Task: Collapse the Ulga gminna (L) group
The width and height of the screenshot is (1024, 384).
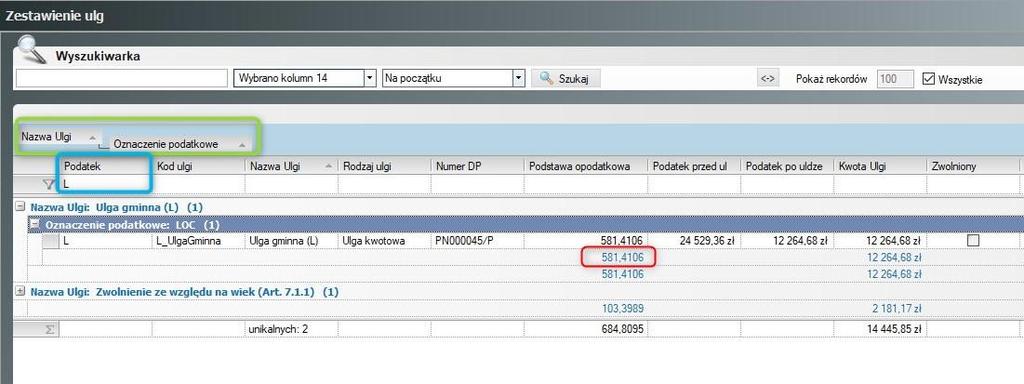Action: pyautogui.click(x=20, y=206)
